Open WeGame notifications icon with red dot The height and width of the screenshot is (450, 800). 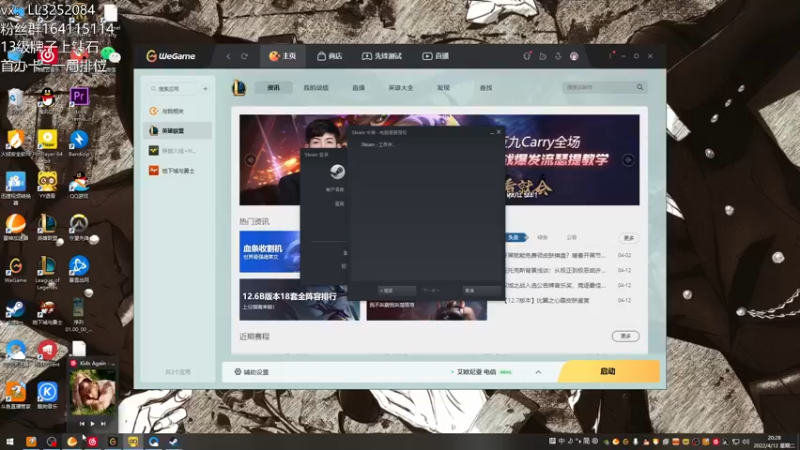pyautogui.click(x=527, y=56)
